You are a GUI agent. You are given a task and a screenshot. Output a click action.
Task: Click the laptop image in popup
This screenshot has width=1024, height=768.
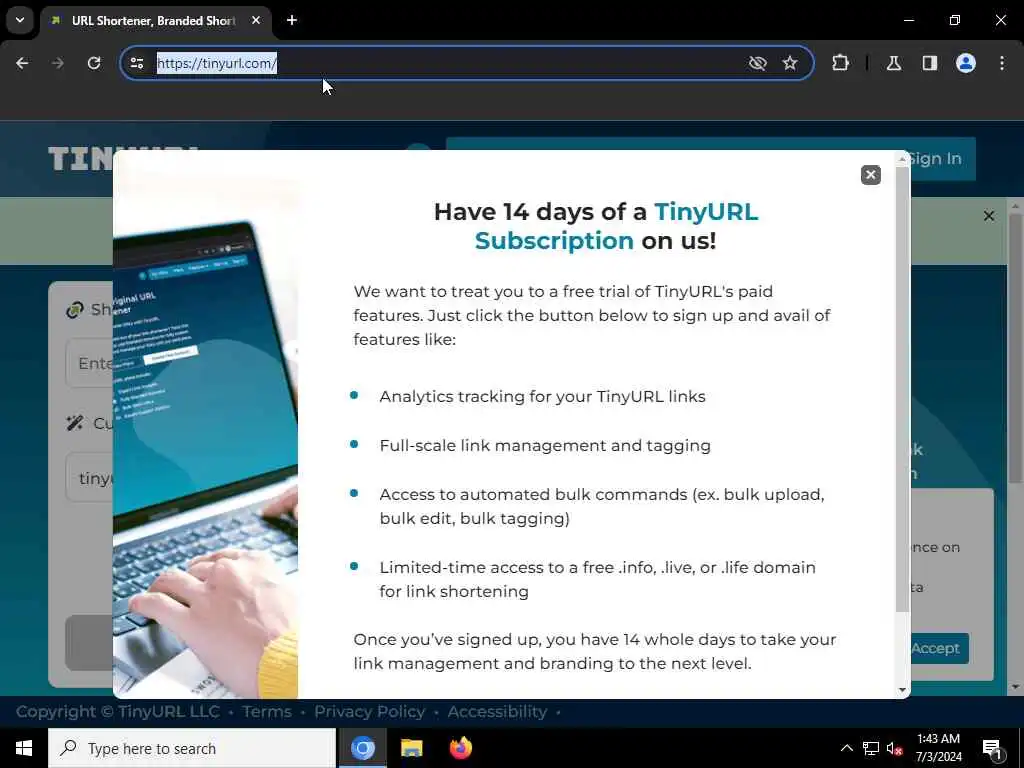click(206, 424)
